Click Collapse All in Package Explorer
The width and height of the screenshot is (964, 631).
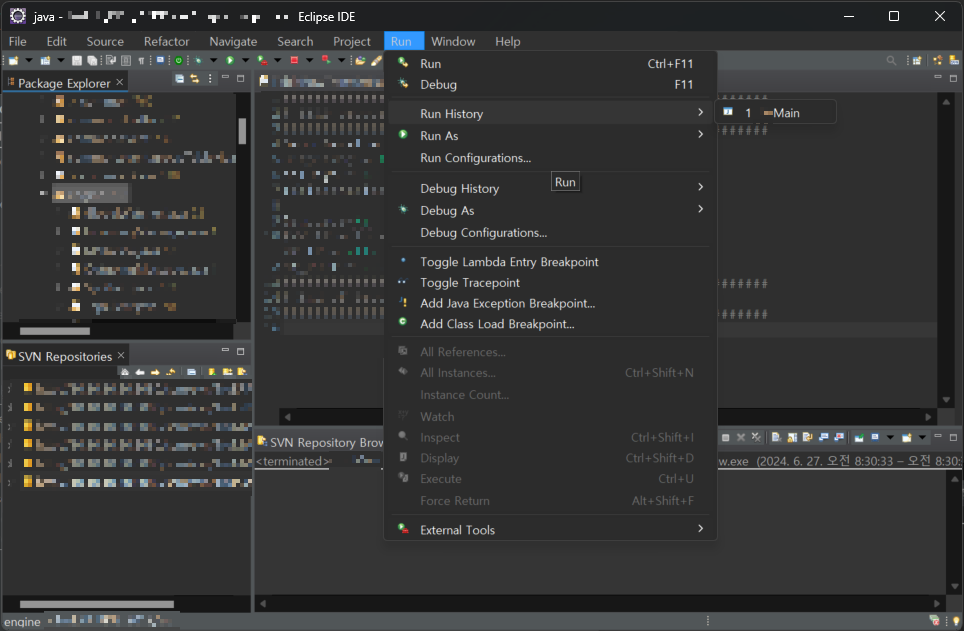pos(180,79)
